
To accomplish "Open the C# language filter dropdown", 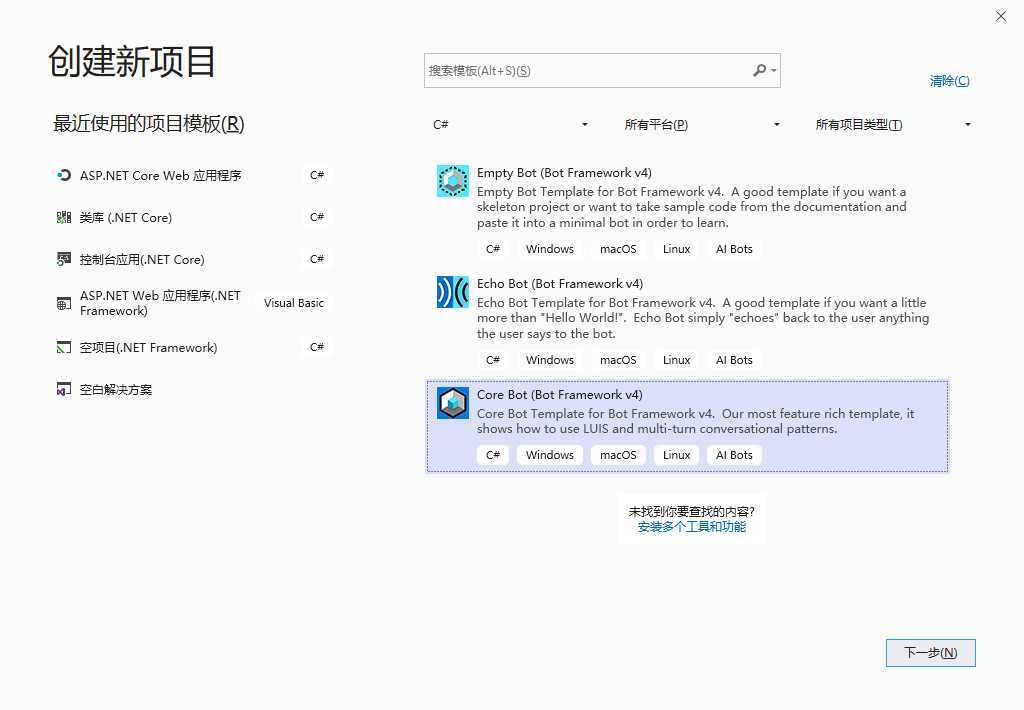I will [x=511, y=124].
